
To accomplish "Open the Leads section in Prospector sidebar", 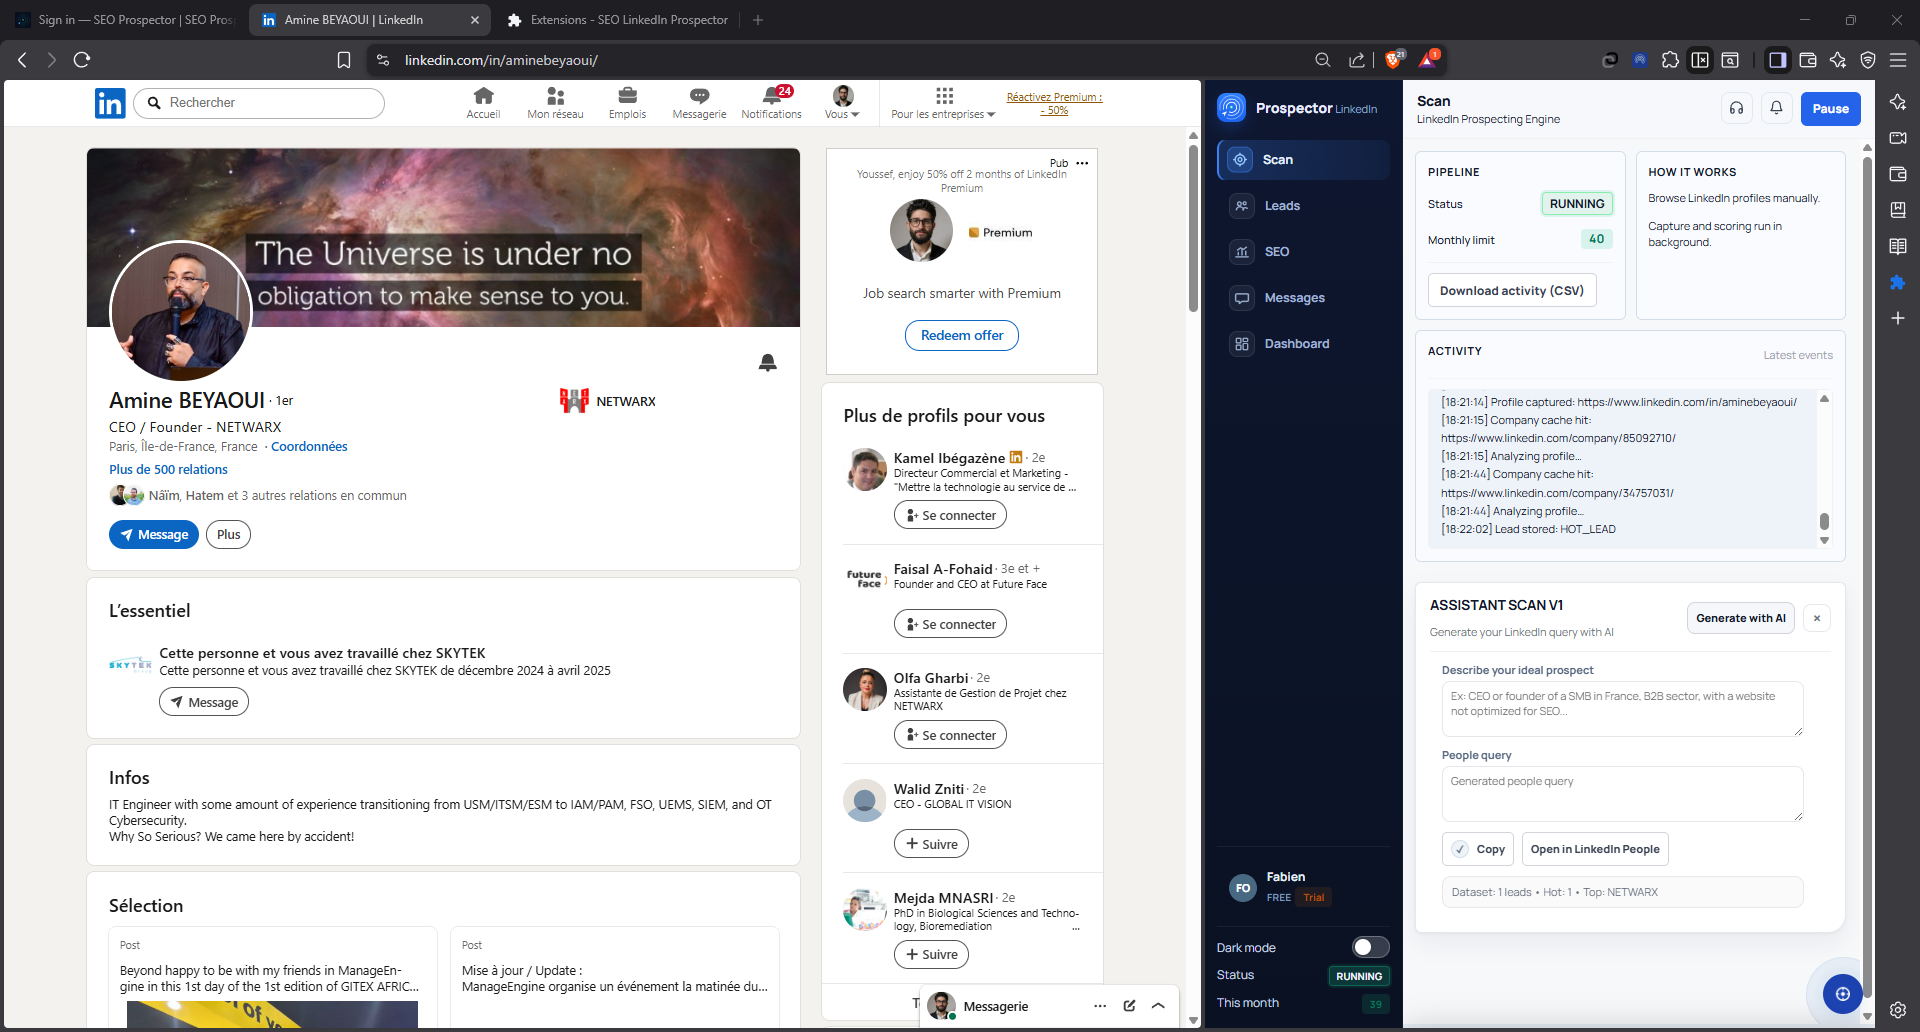I will tap(1281, 205).
